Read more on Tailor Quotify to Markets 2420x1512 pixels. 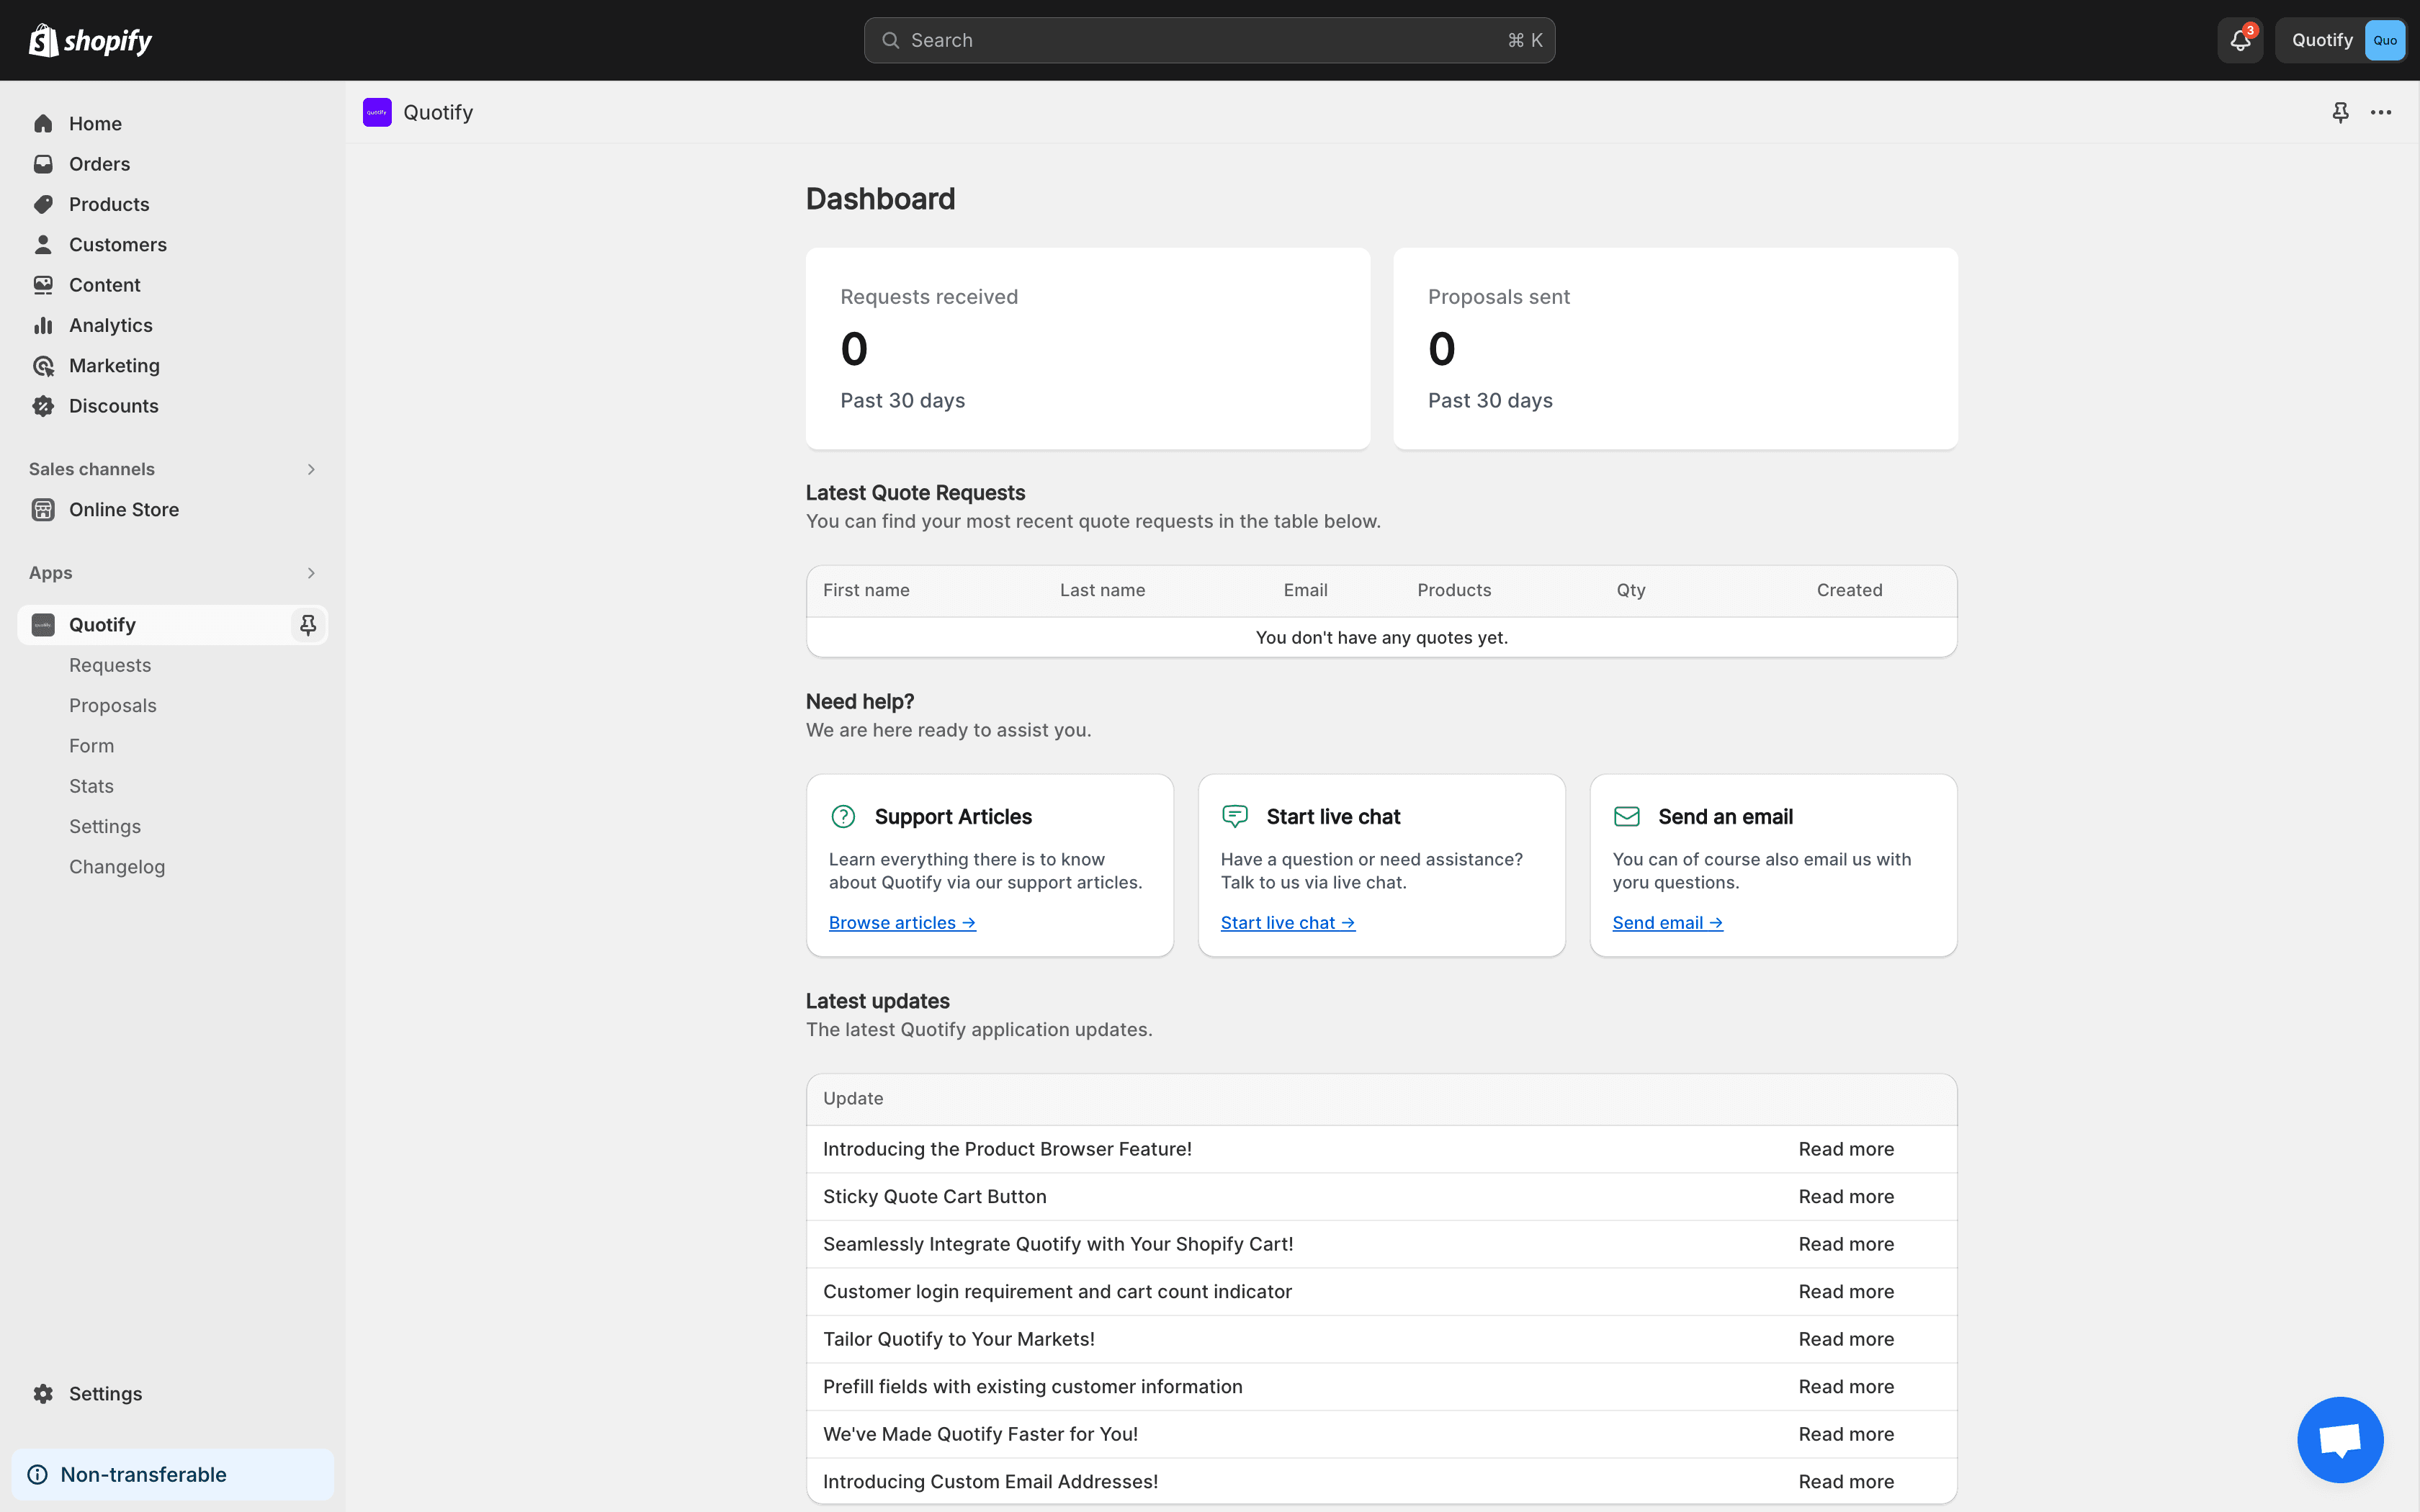[x=1846, y=1339]
